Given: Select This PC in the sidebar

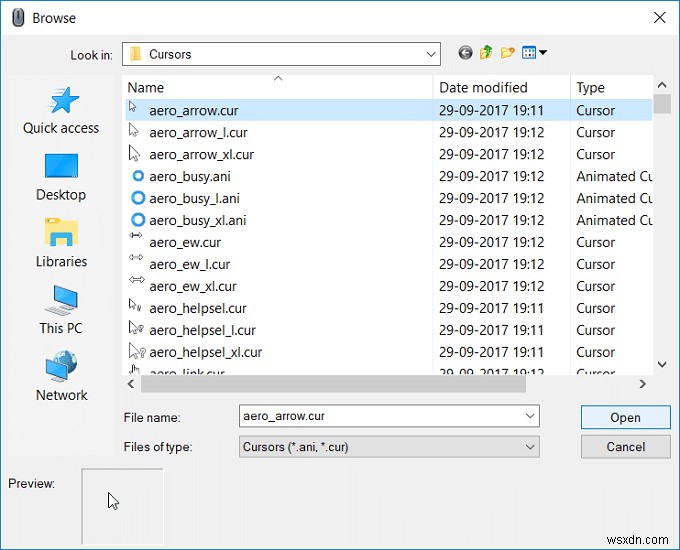Looking at the screenshot, I should tap(61, 310).
